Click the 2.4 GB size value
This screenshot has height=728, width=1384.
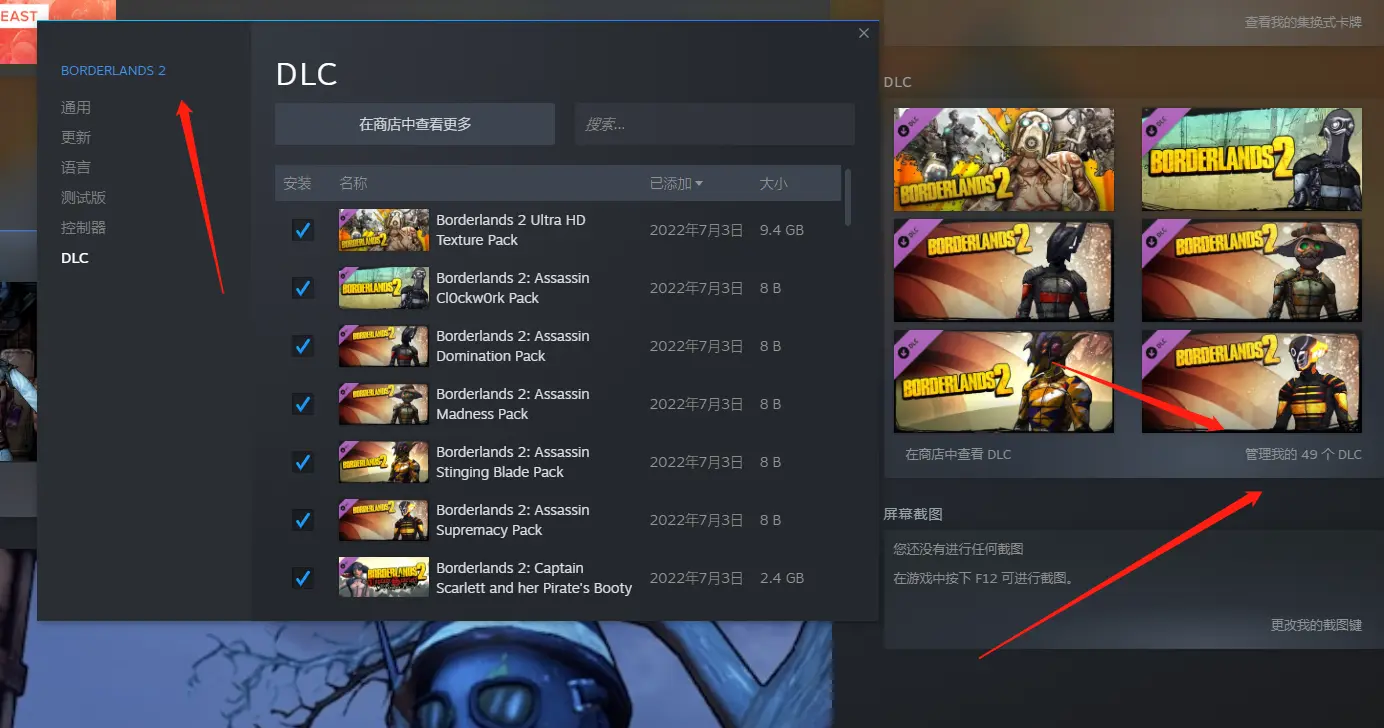coord(782,578)
